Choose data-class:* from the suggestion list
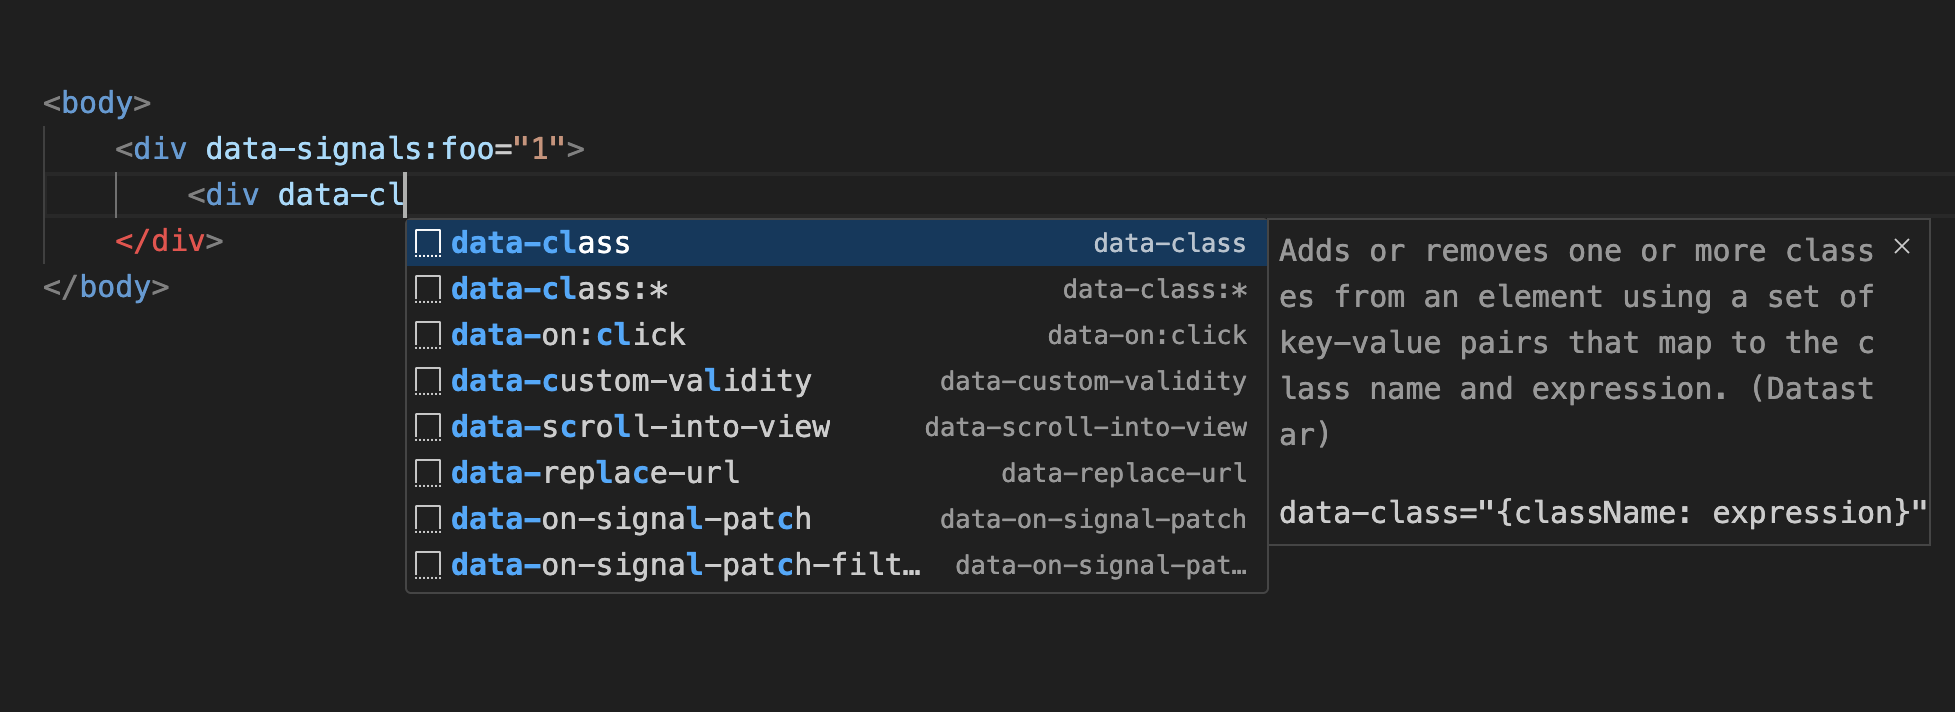The image size is (1955, 712). click(x=559, y=289)
